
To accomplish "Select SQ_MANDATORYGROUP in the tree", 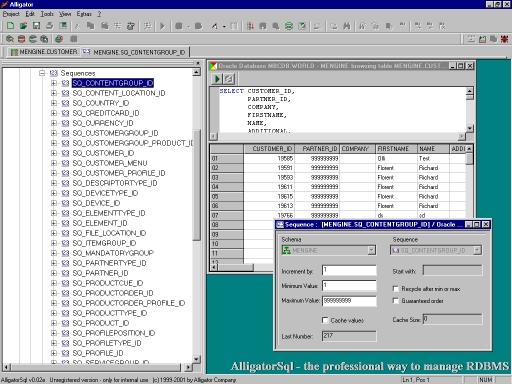I will click(113, 253).
